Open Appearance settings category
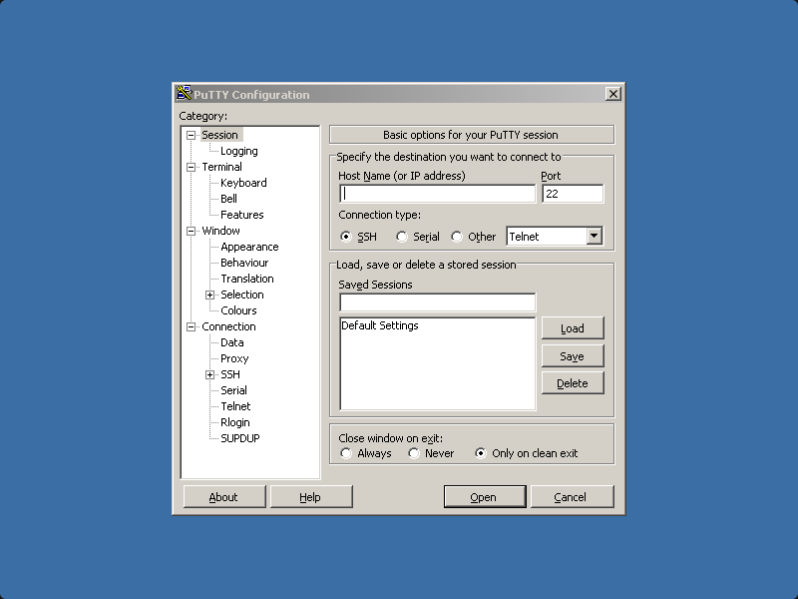Image resolution: width=798 pixels, height=599 pixels. (249, 247)
